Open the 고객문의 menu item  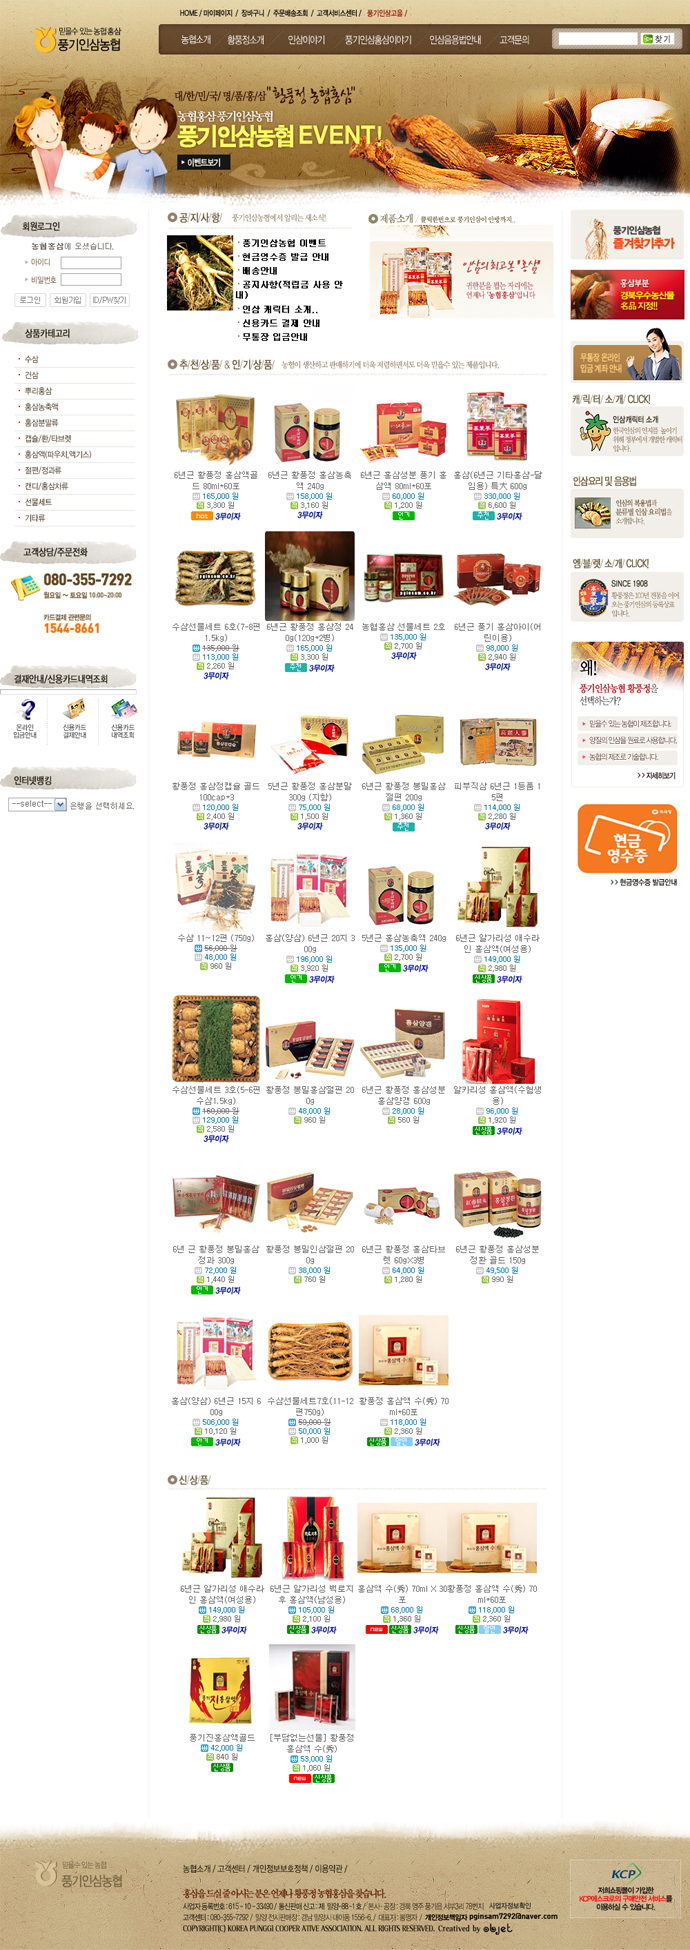click(514, 40)
